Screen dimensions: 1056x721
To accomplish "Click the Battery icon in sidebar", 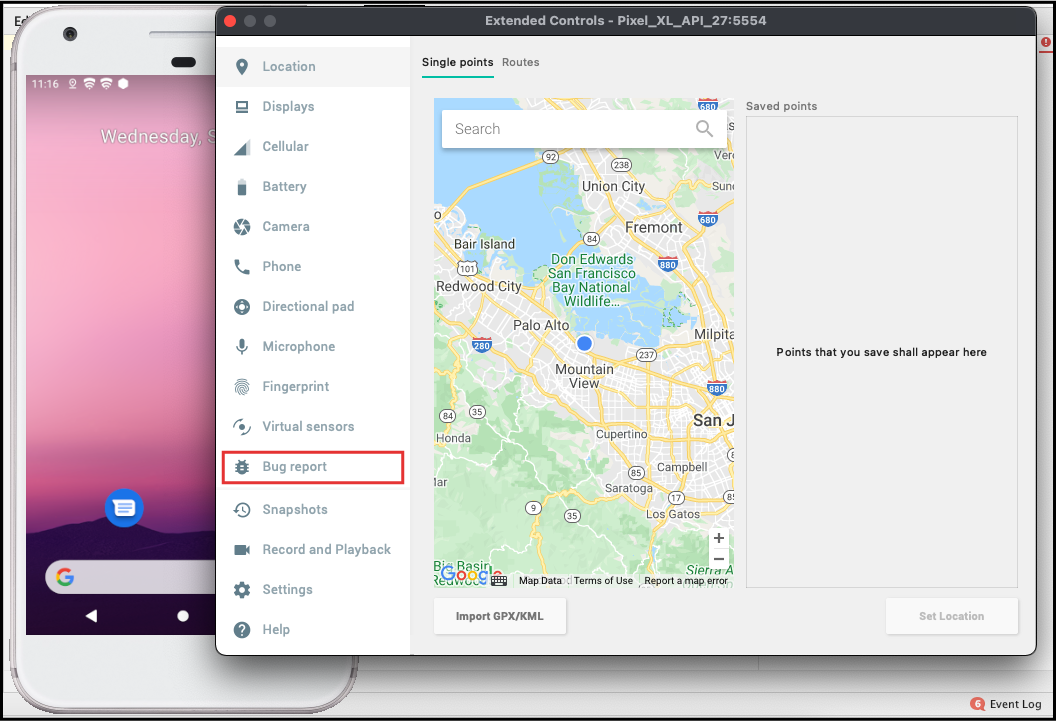I will point(242,187).
